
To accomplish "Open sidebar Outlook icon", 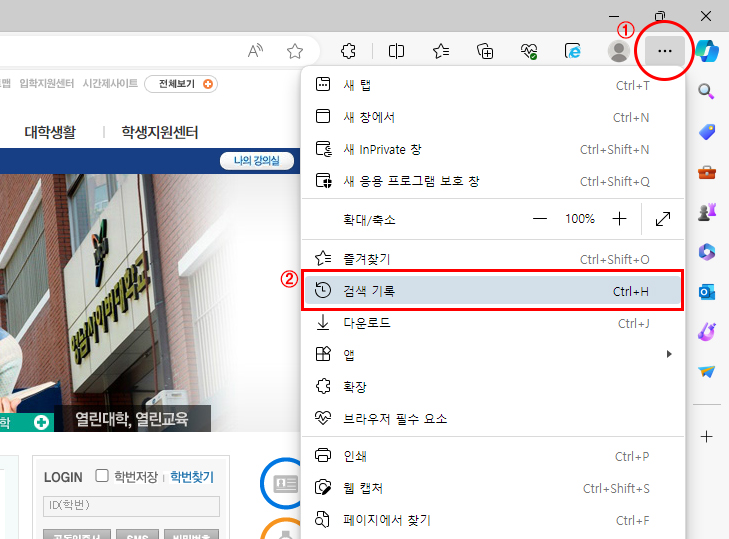I will click(707, 292).
